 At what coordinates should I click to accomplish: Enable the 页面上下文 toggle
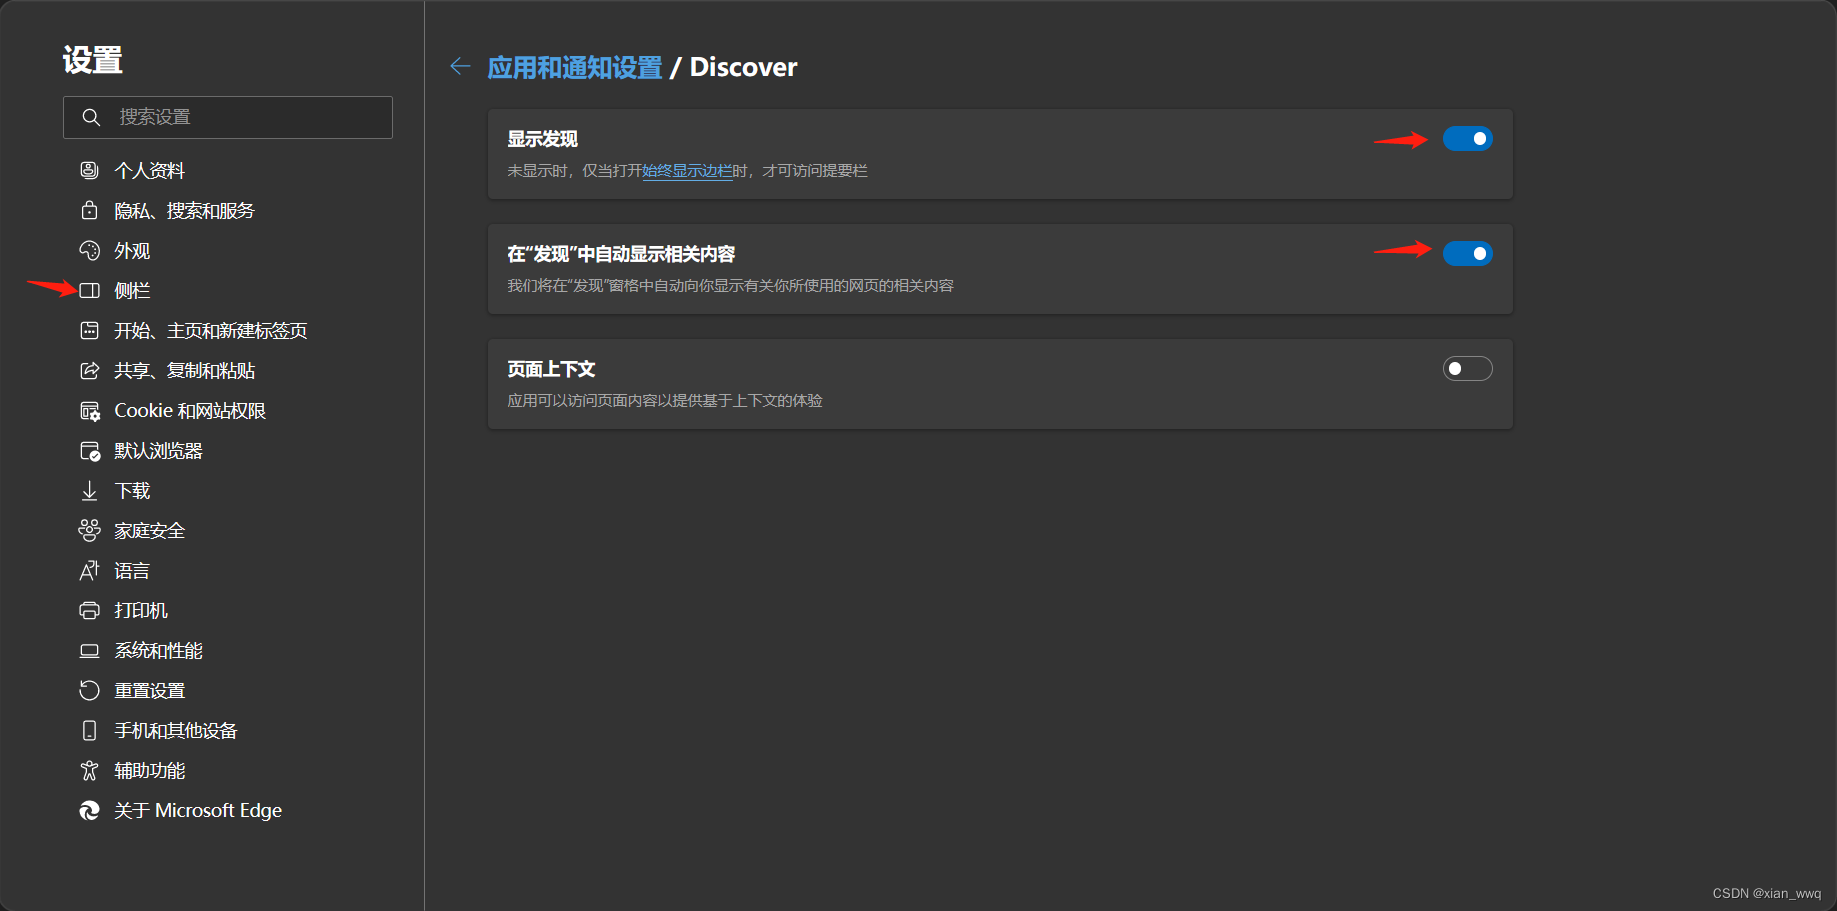1467,369
